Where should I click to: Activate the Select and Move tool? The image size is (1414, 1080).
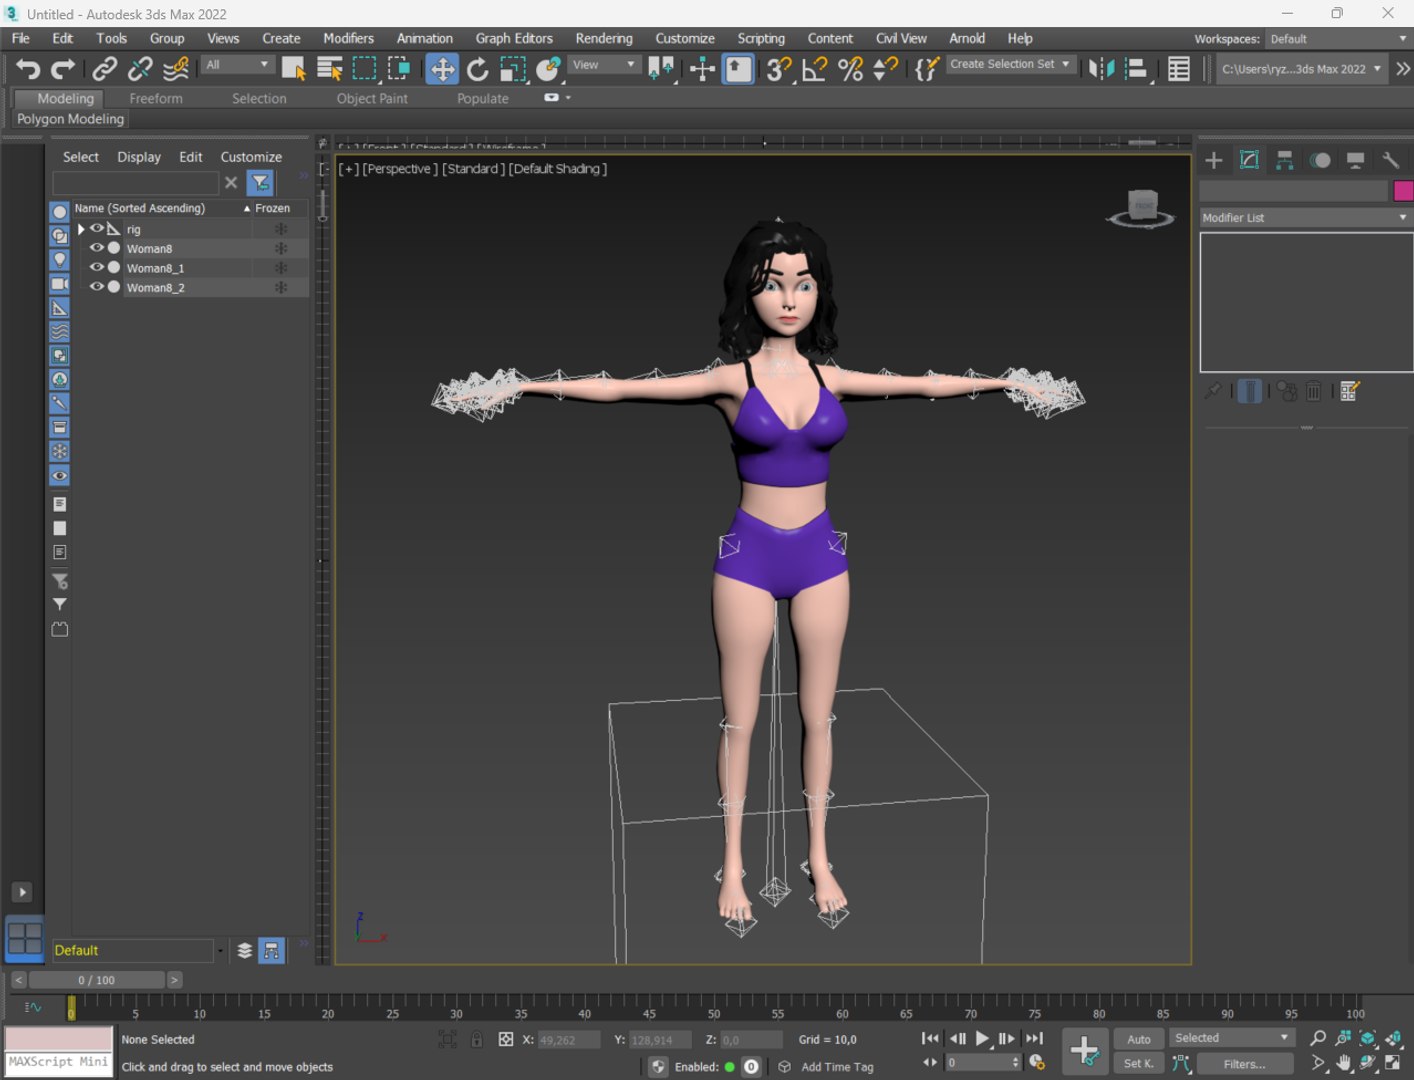(442, 68)
